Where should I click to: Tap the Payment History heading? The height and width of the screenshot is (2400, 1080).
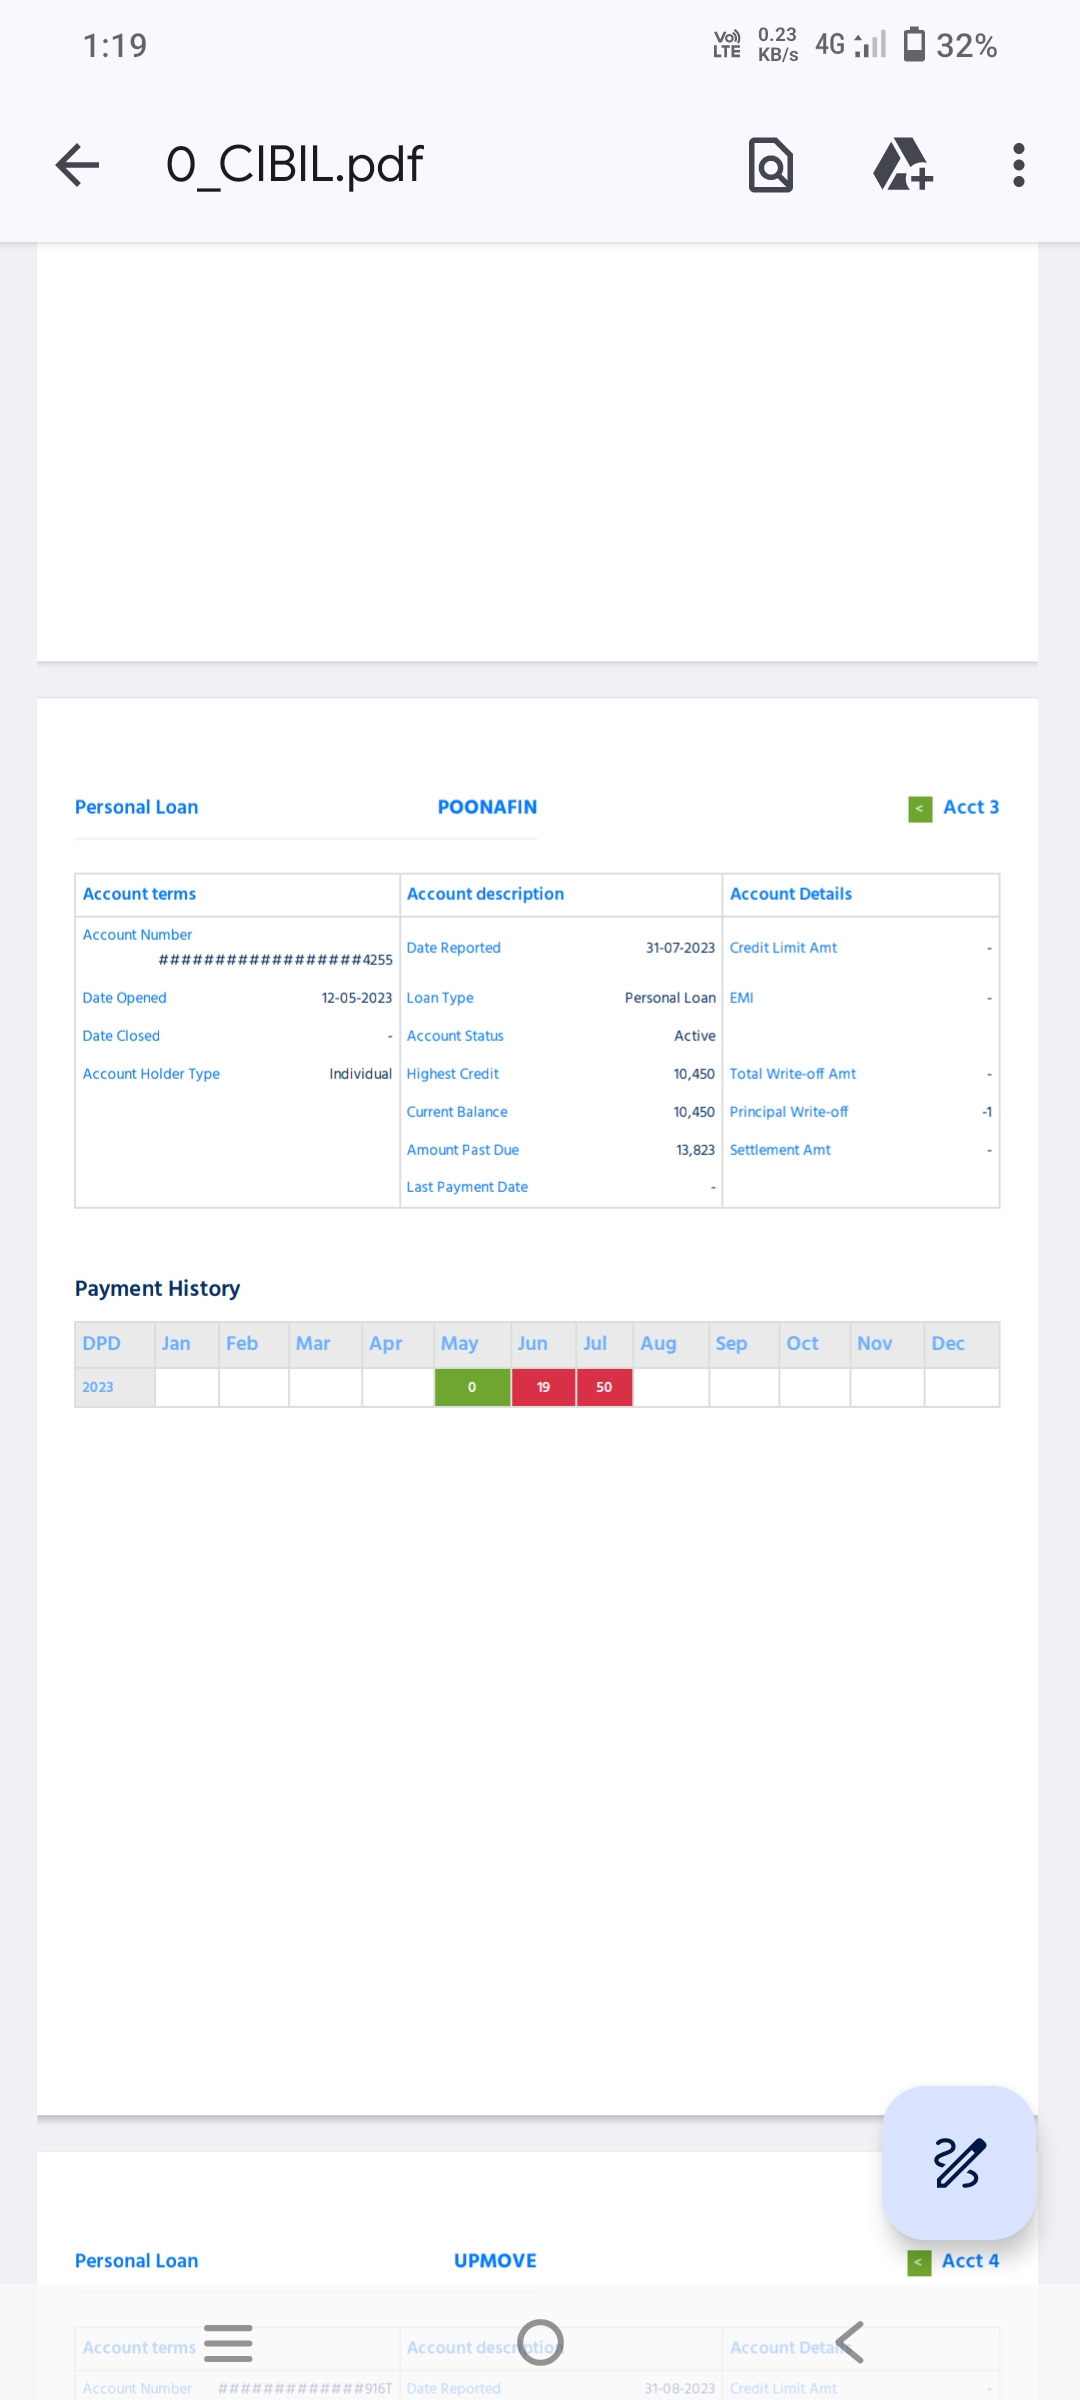pos(157,1288)
